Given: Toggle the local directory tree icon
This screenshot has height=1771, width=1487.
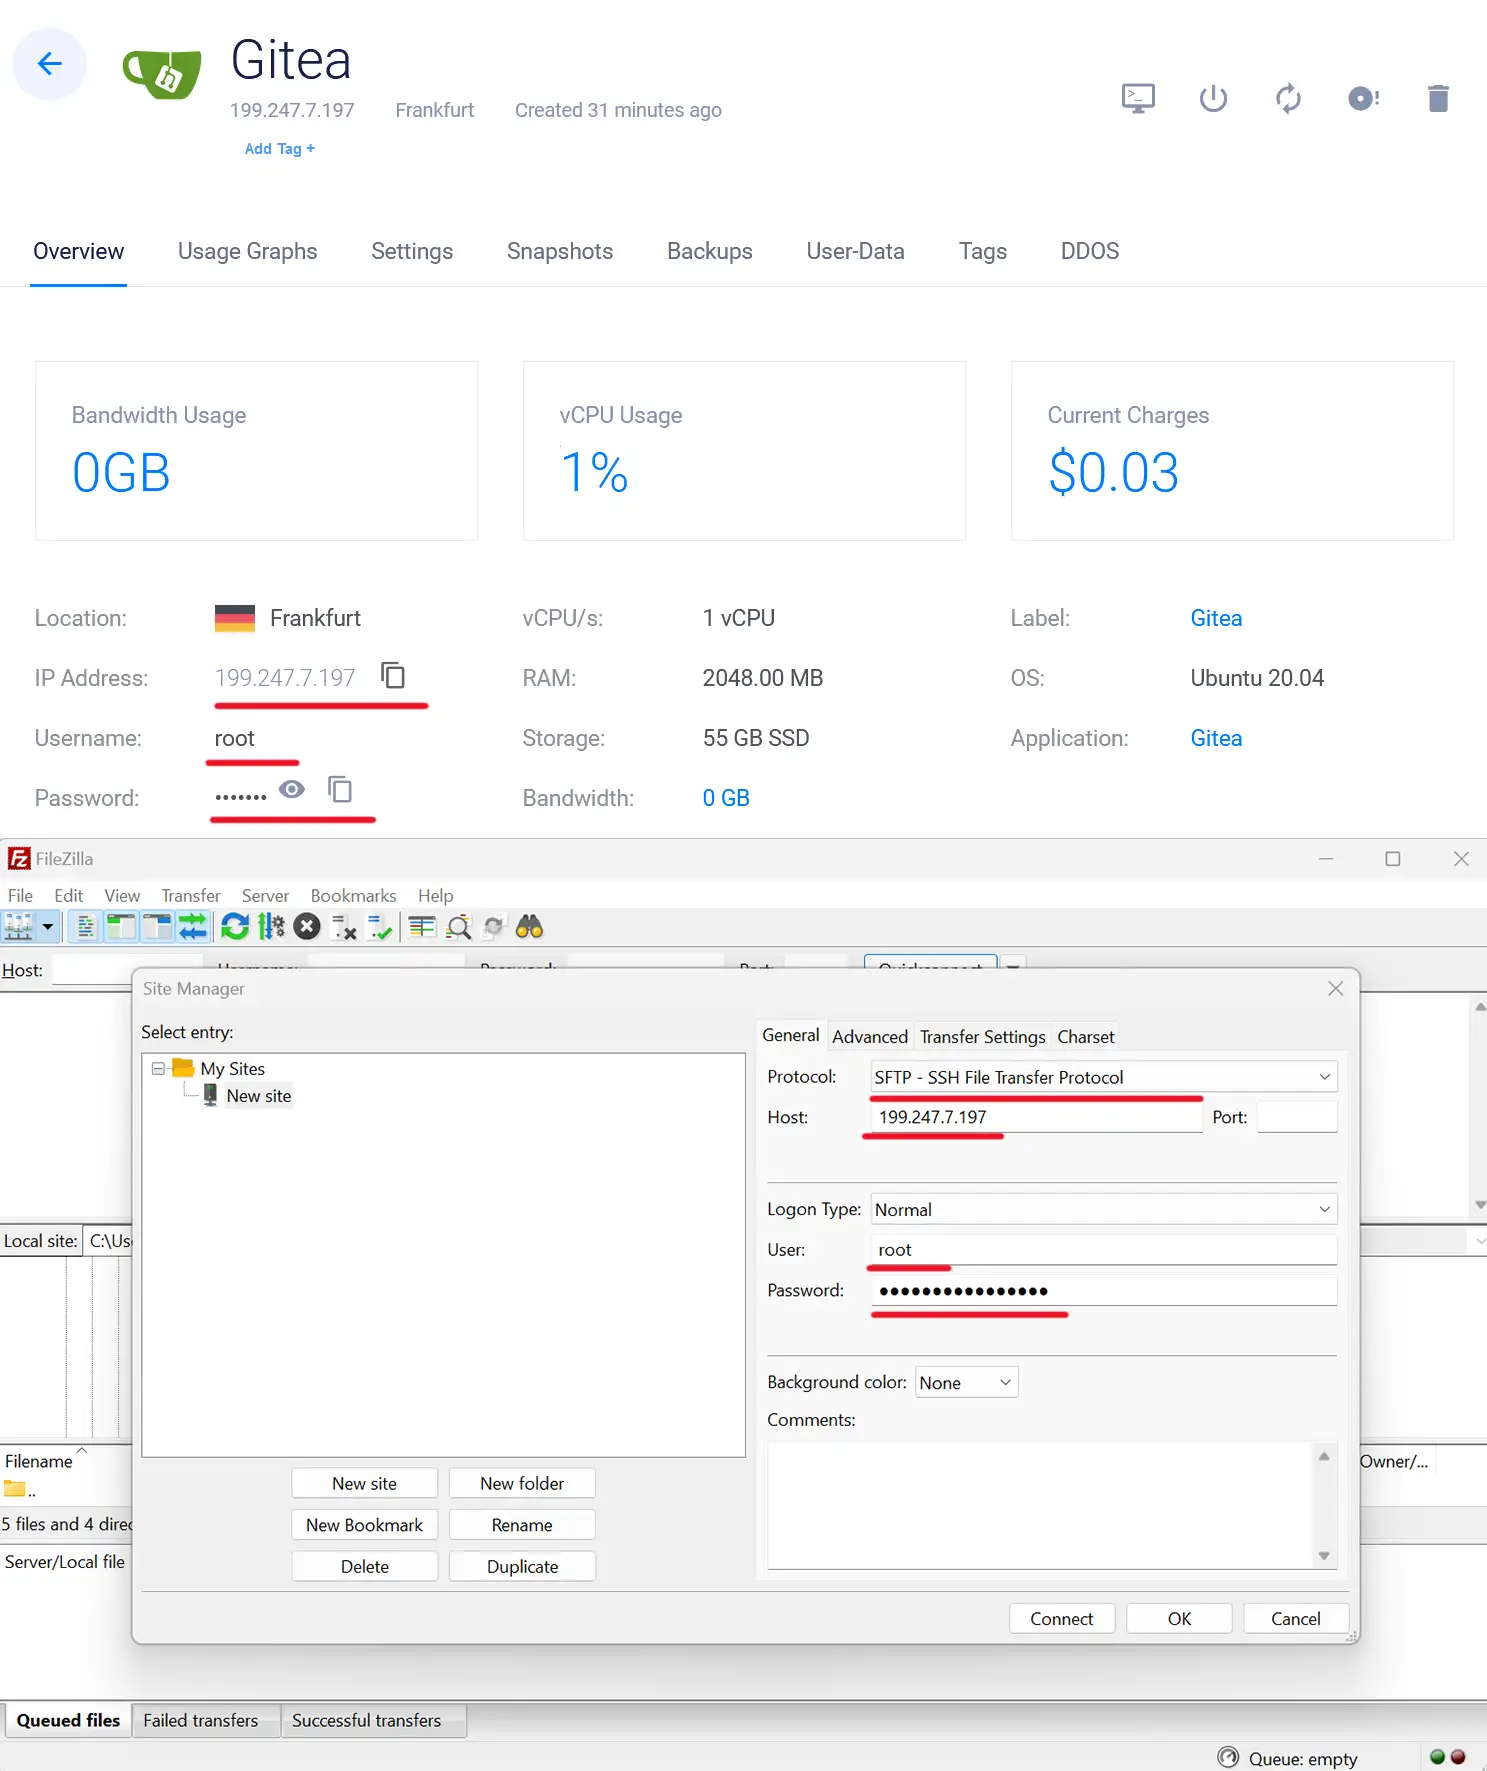Looking at the screenshot, I should (121, 927).
